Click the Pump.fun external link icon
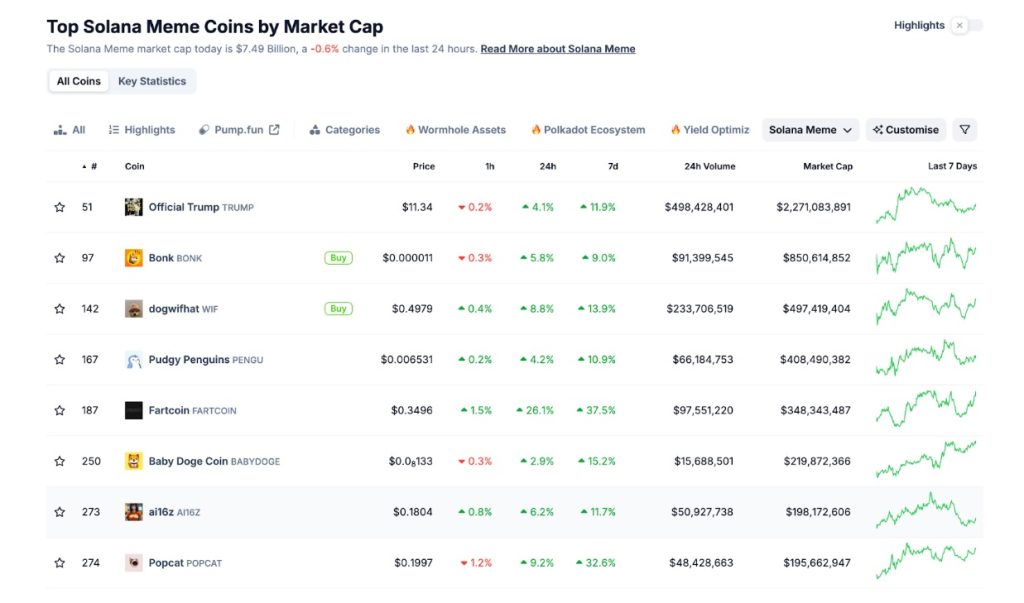The image size is (1024, 603). [x=274, y=129]
